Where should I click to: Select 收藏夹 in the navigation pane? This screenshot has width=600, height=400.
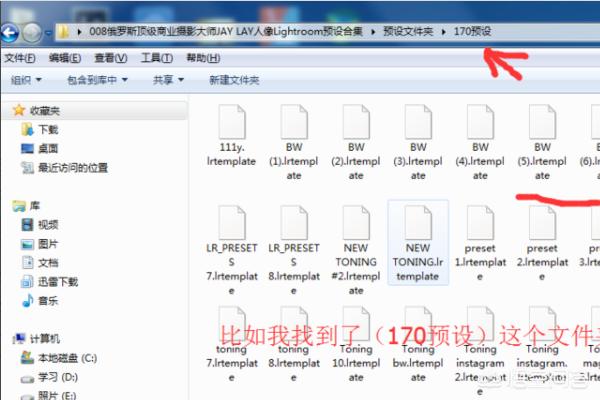[45, 111]
